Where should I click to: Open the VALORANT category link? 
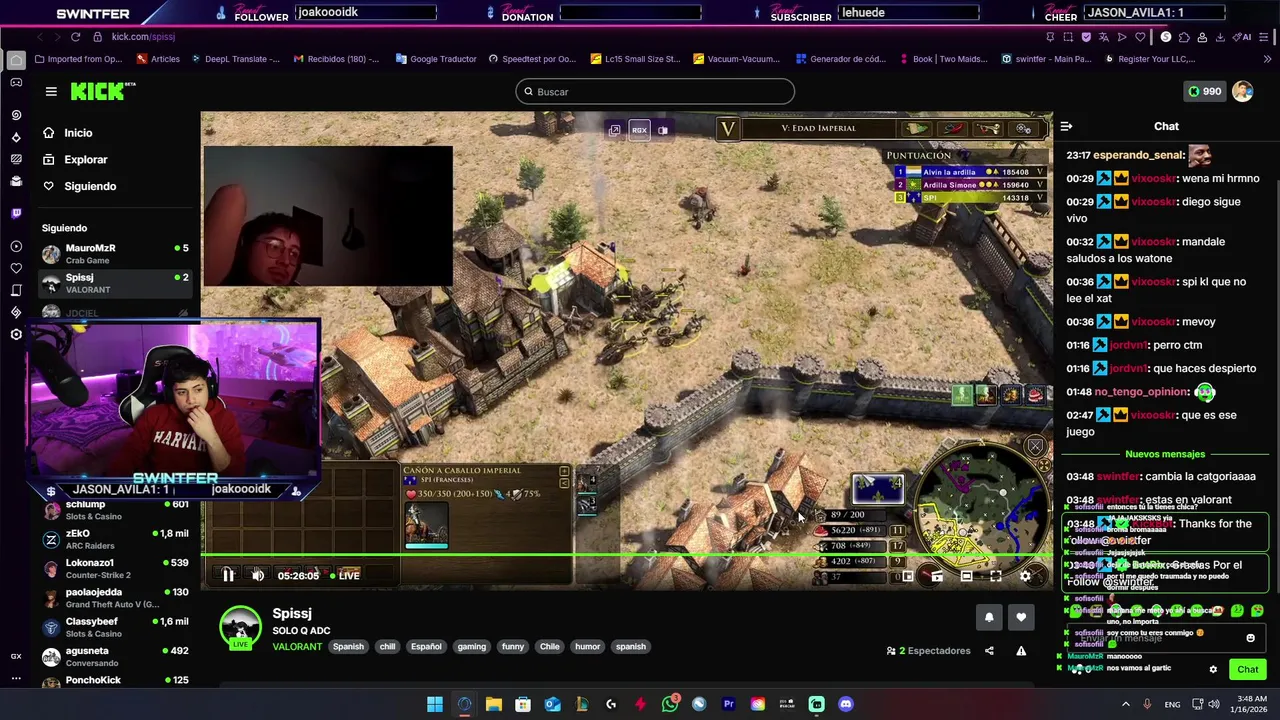point(297,646)
